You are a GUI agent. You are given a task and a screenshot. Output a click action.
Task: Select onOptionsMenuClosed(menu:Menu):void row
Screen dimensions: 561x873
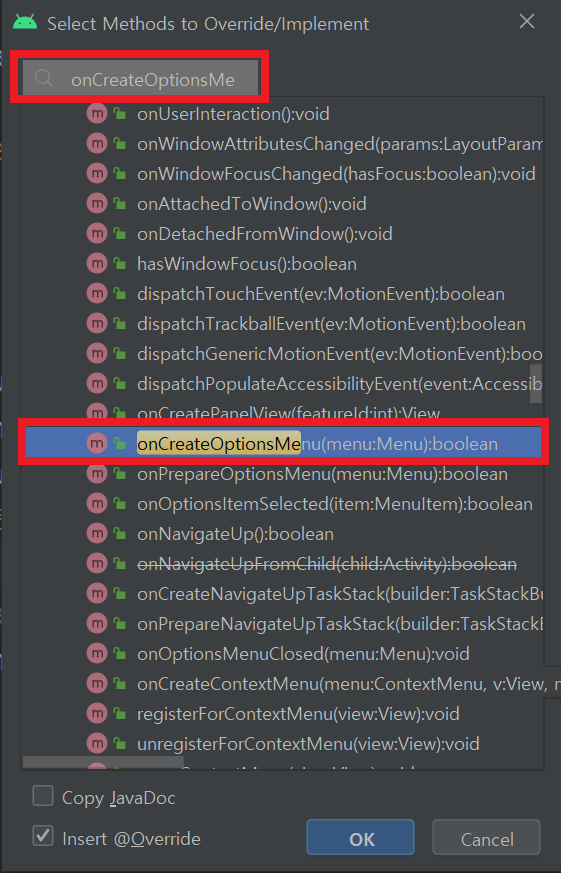[282, 654]
